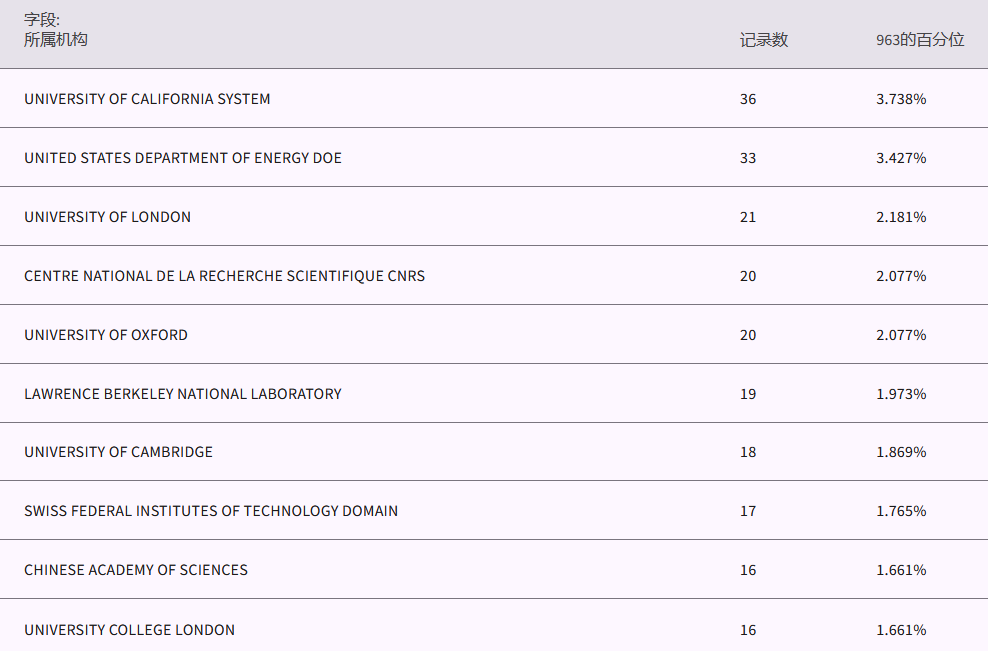This screenshot has height=651, width=988.
Task: Click record count 17 for Swiss Federal Institutes
Action: [748, 511]
